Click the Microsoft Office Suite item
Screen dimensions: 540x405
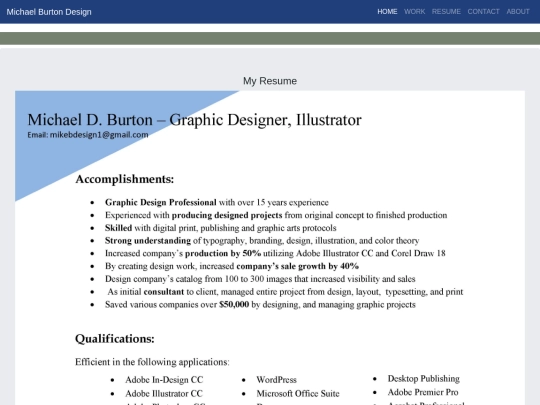pos(298,393)
